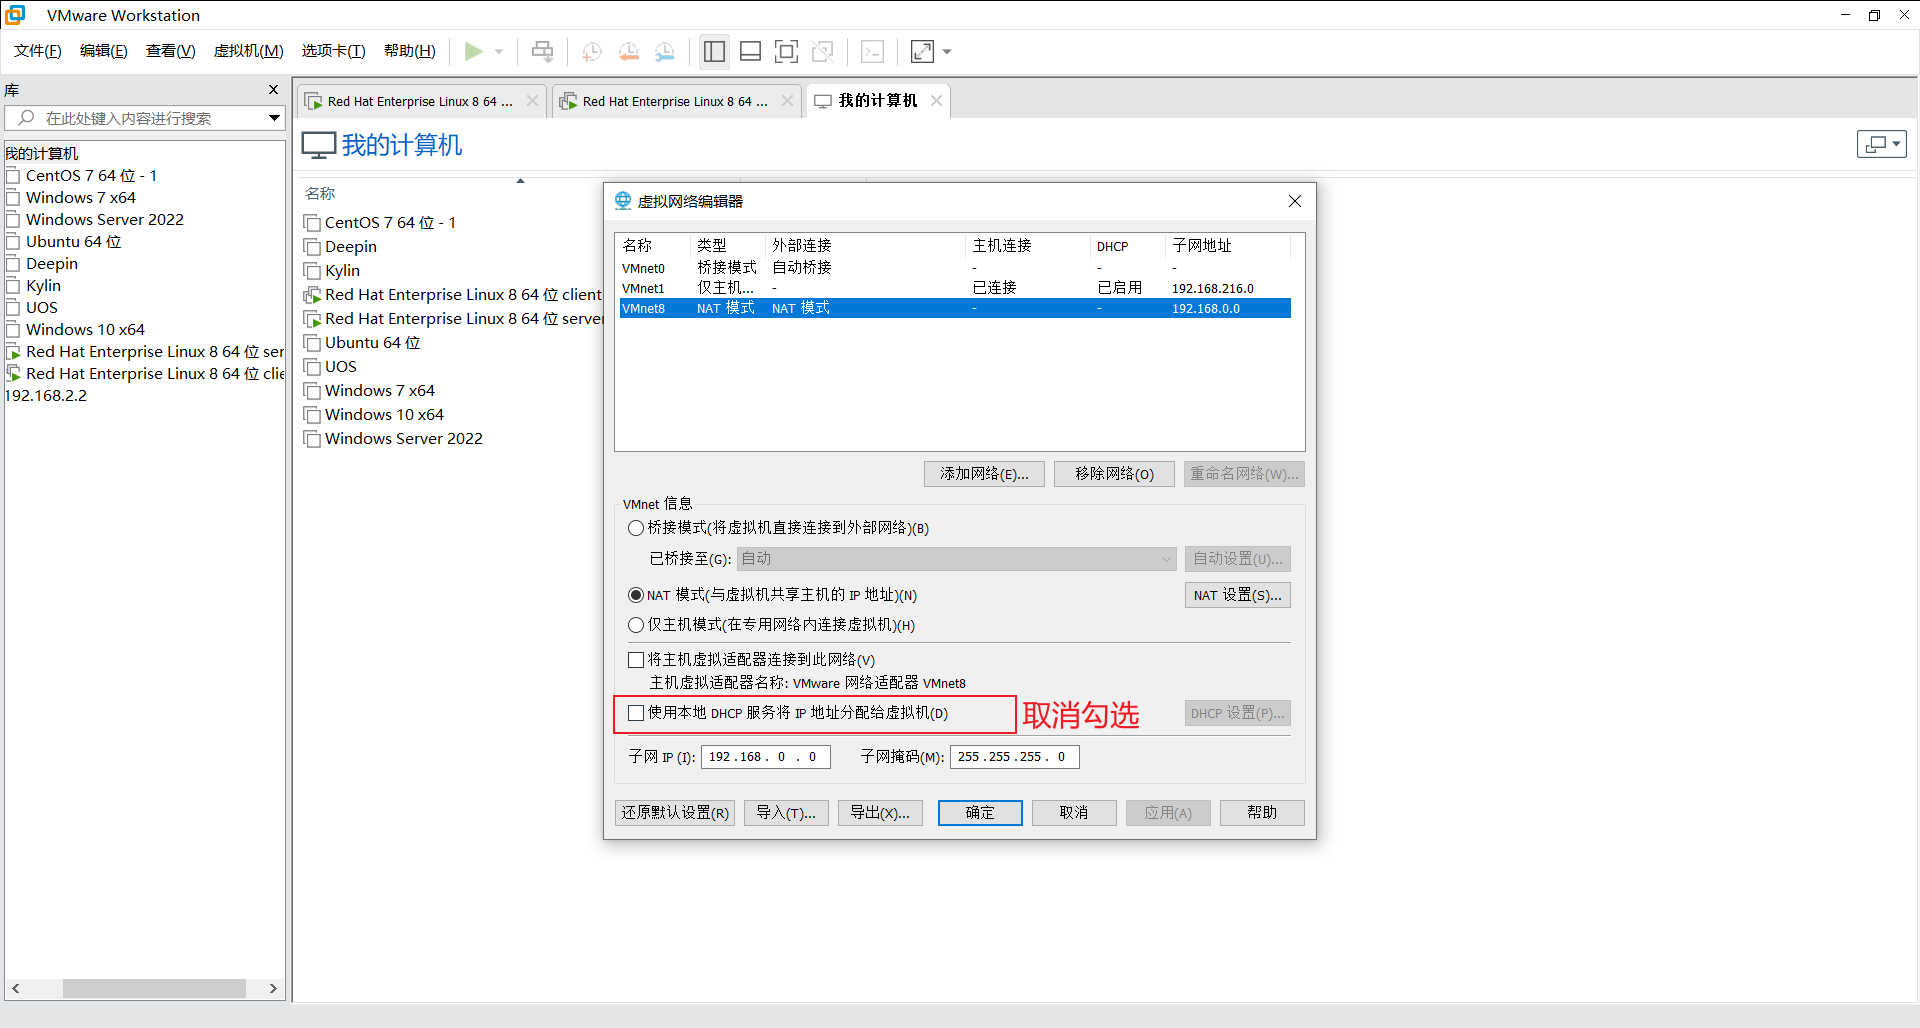Click the 子网掩码 input field
Viewport: 1920px width, 1028px height.
tap(1014, 757)
